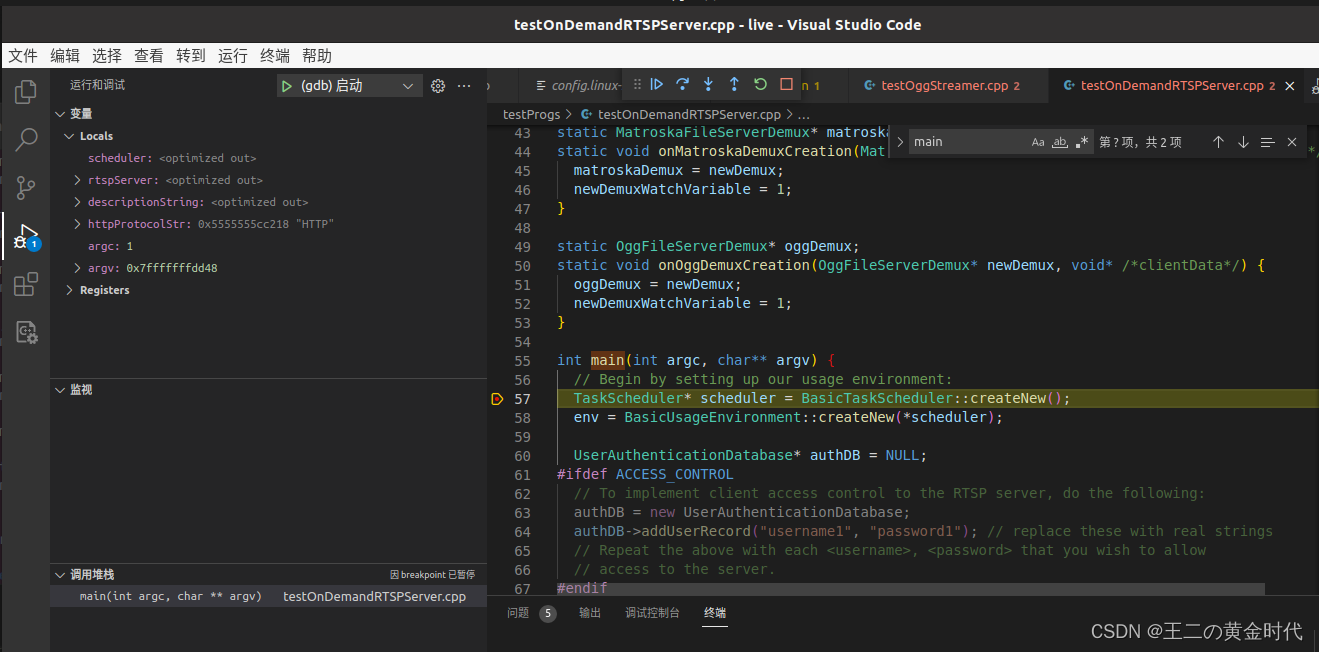Close the testOnDemandRTSPServer.cpp tab

(1290, 86)
